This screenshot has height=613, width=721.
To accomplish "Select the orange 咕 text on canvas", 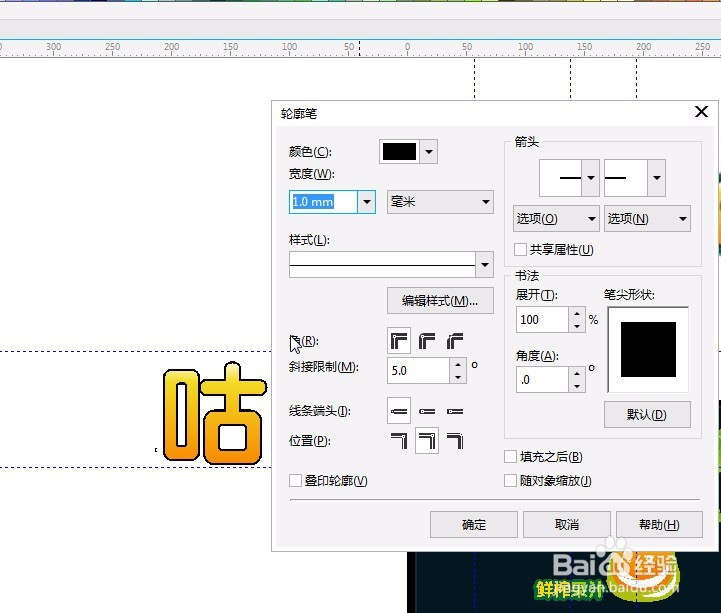I will (215, 413).
